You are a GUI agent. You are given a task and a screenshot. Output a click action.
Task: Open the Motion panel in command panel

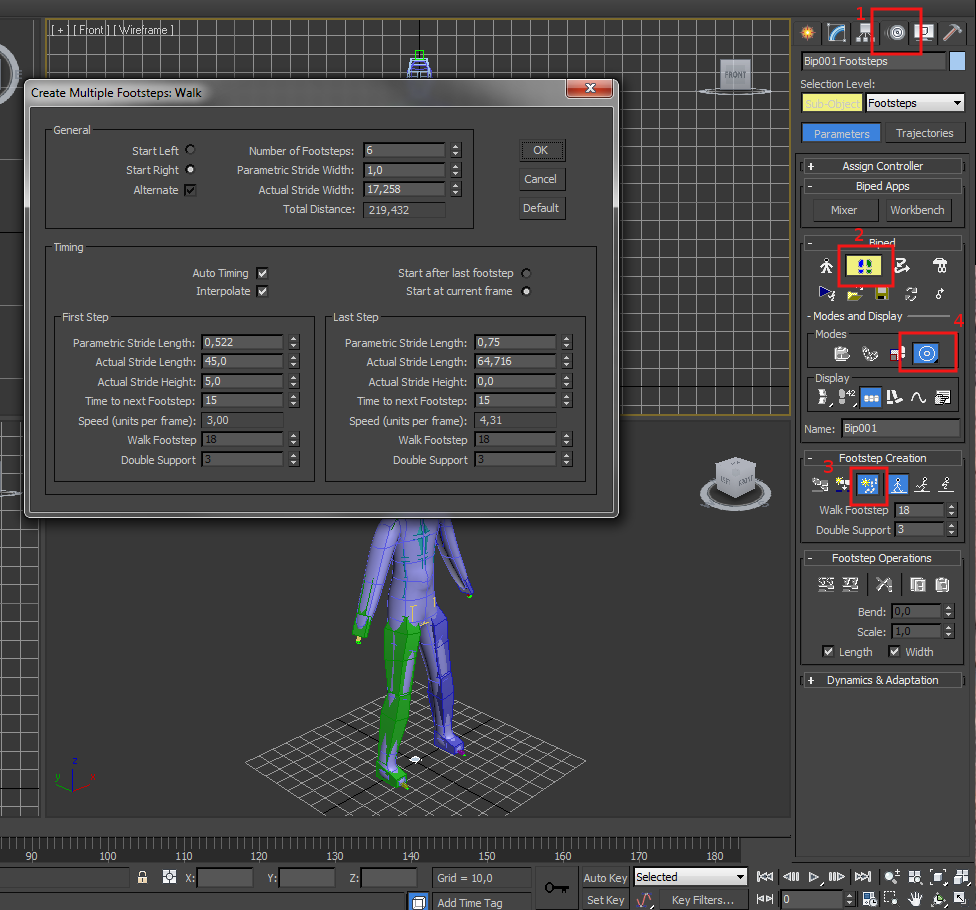[897, 32]
